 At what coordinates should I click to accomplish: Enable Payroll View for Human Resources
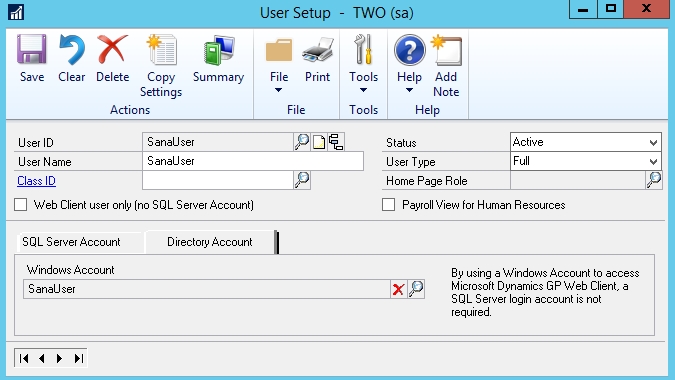coord(388,204)
